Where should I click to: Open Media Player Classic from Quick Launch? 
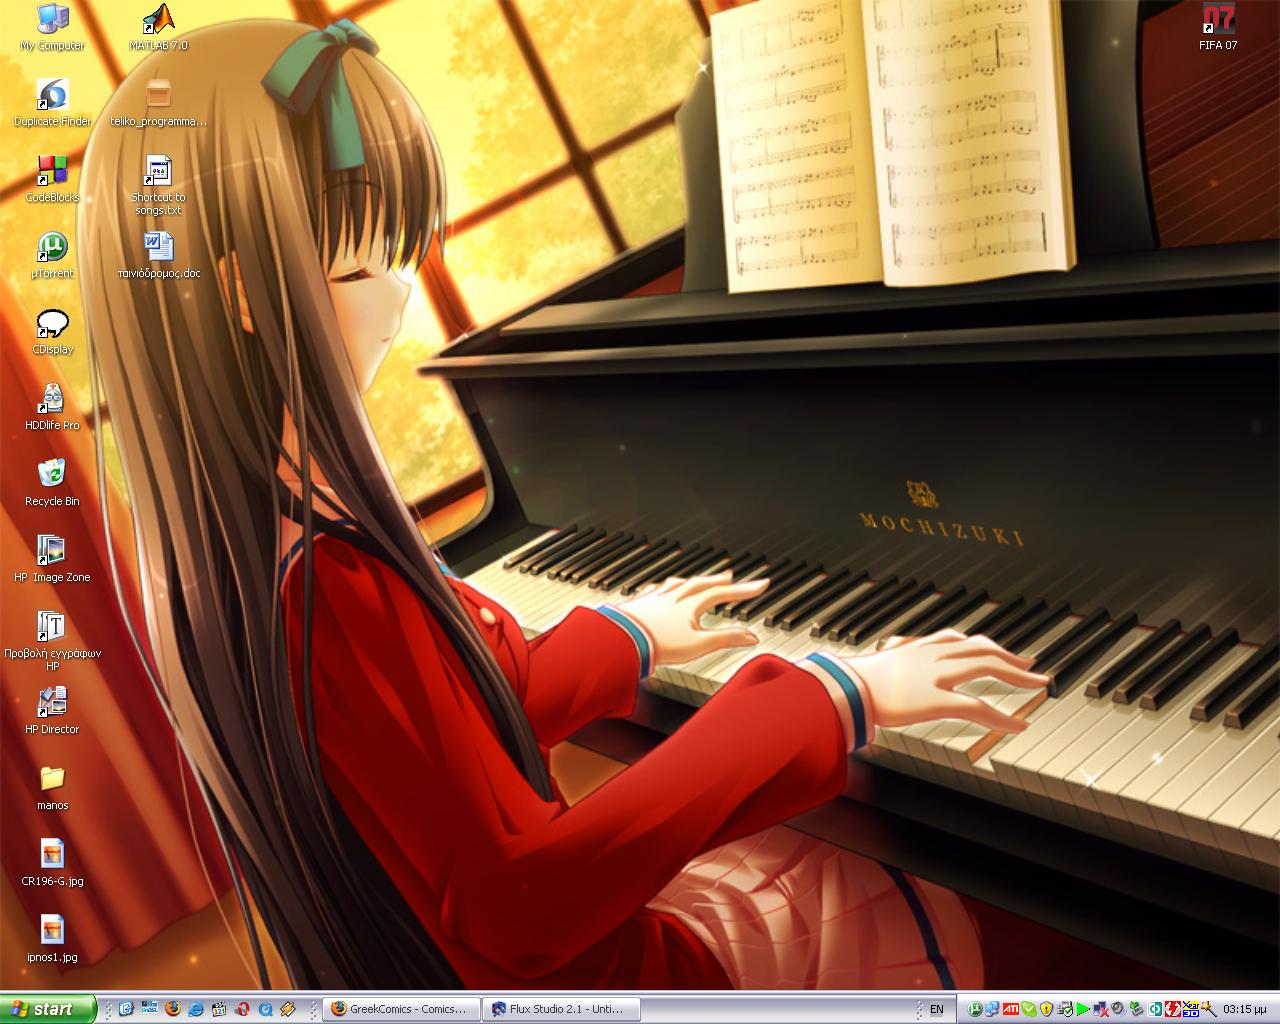tap(219, 1009)
